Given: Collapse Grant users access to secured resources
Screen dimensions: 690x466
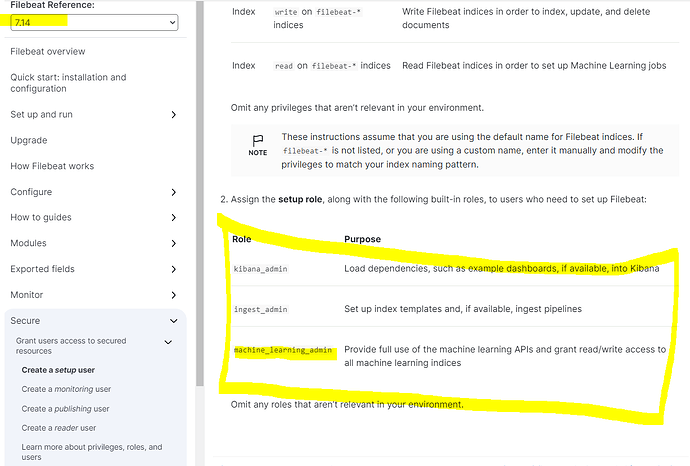Looking at the screenshot, I should click(168, 342).
